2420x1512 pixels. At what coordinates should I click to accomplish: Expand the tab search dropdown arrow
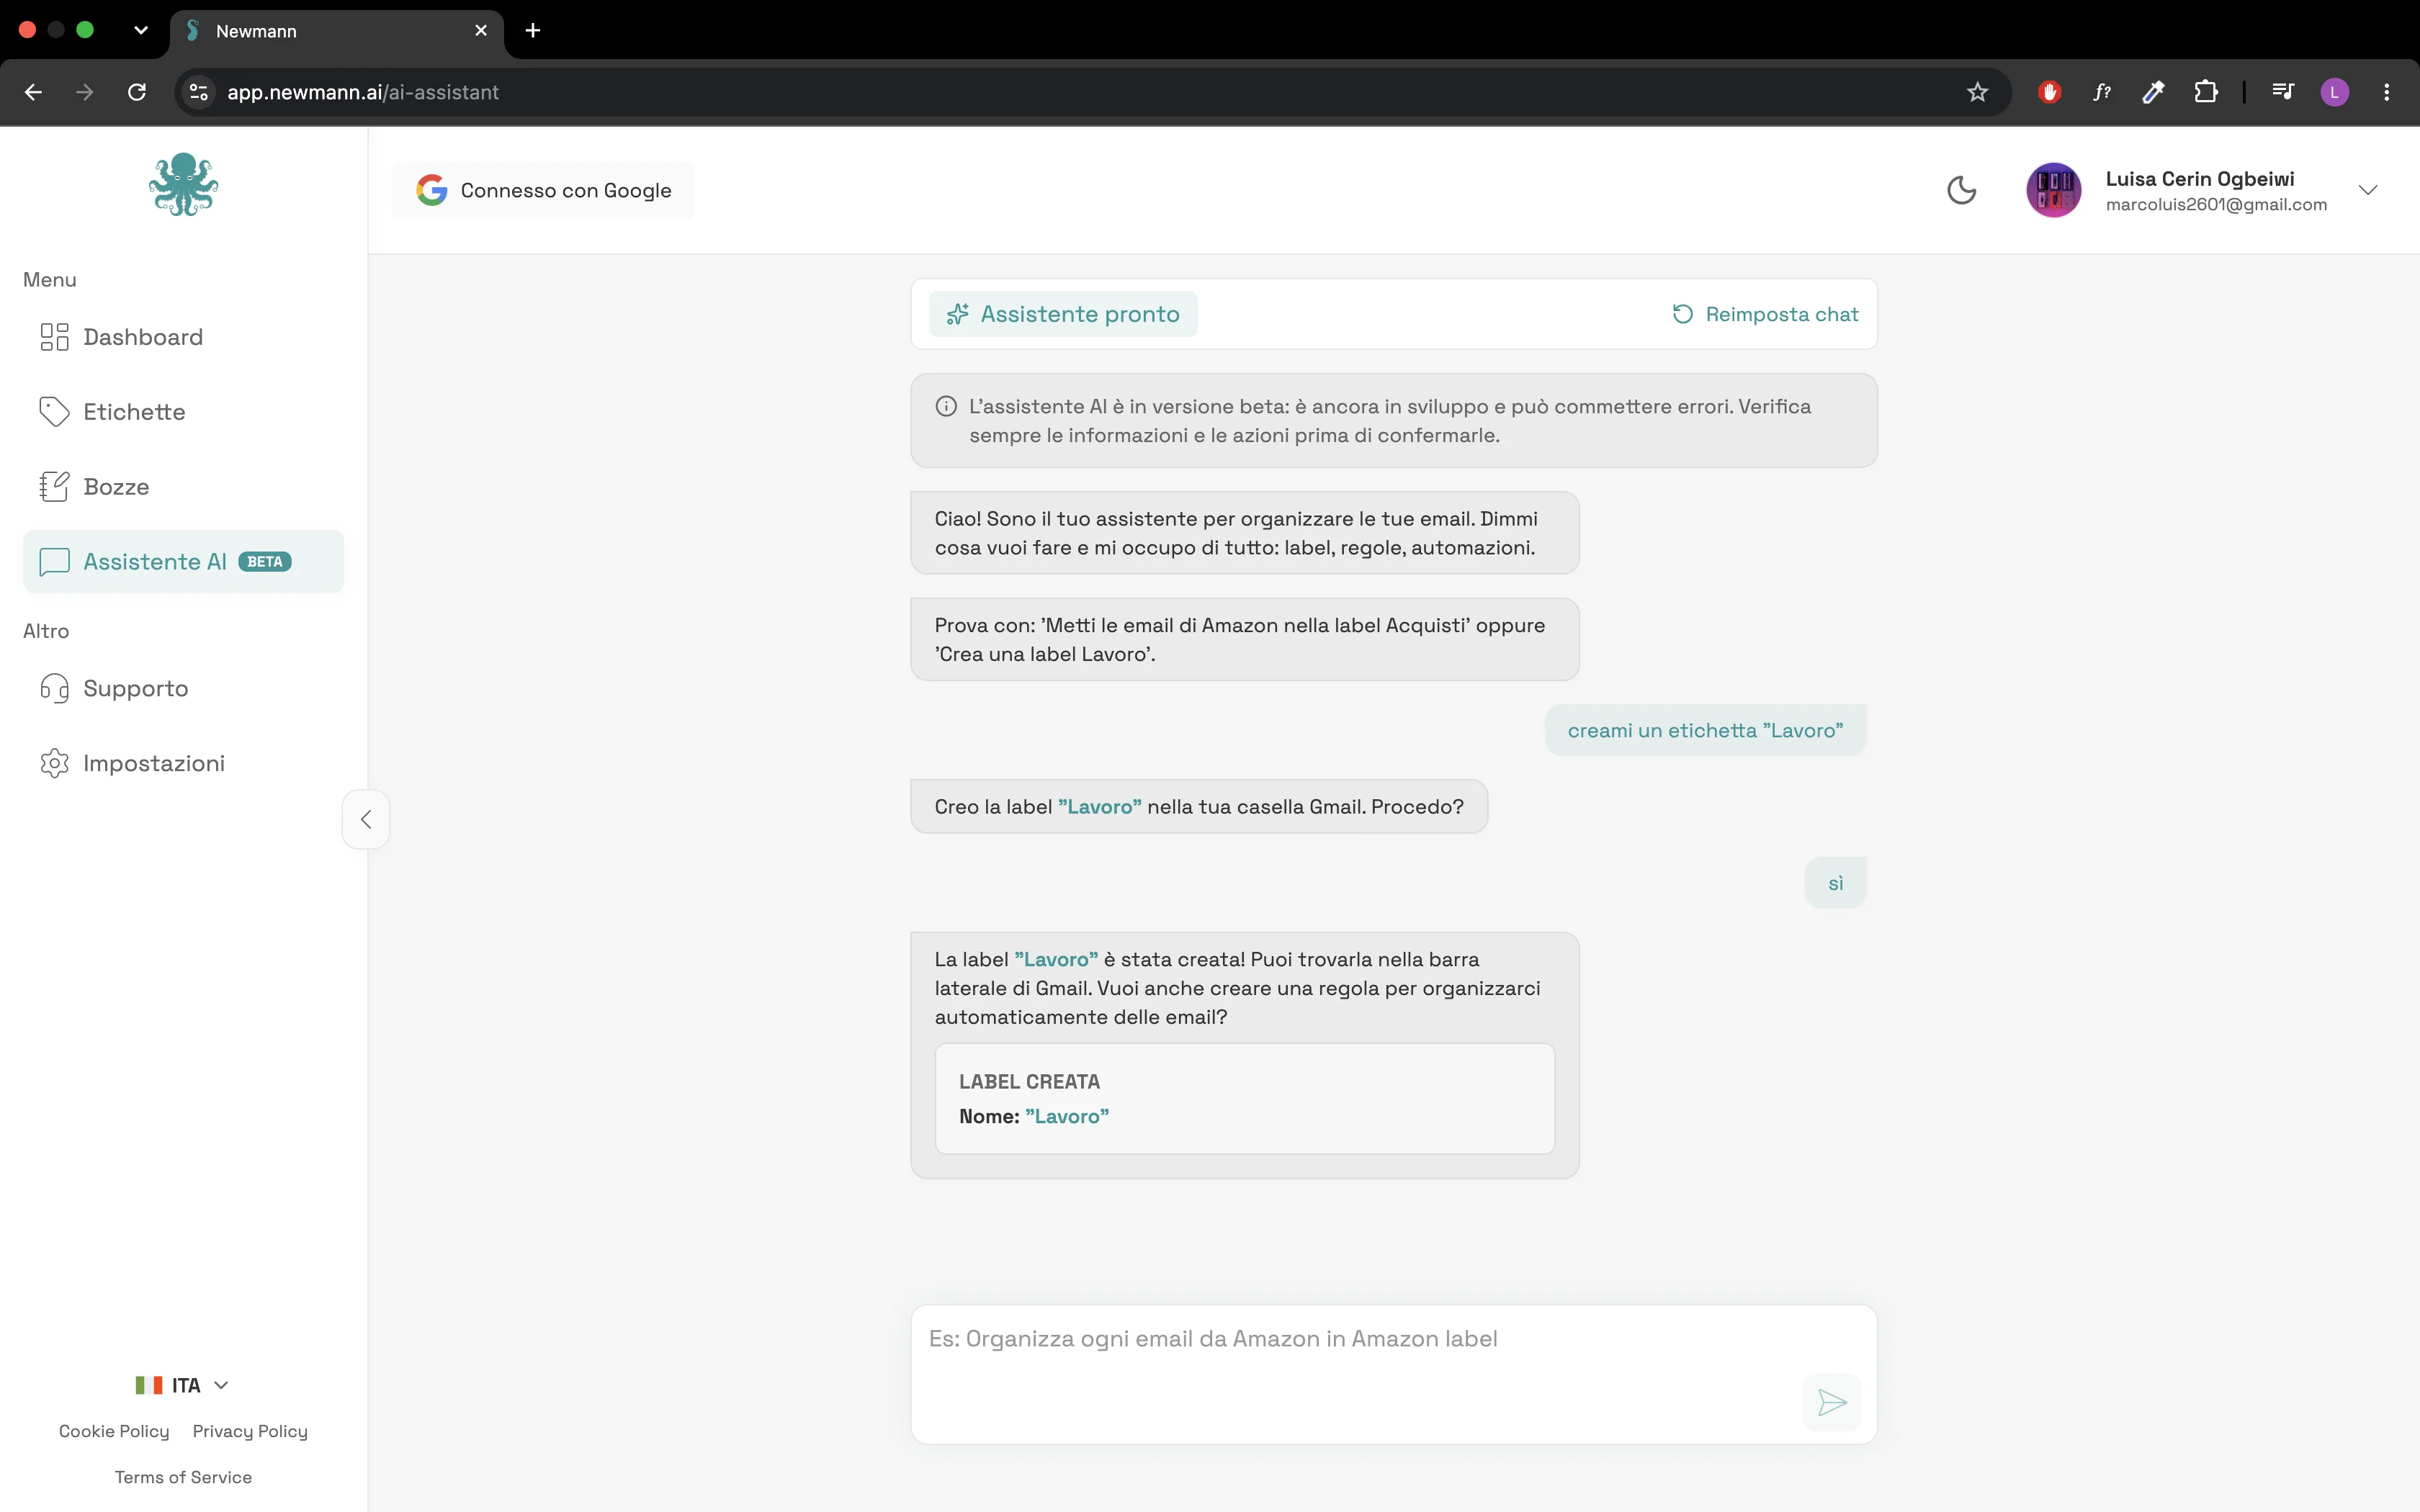(141, 30)
